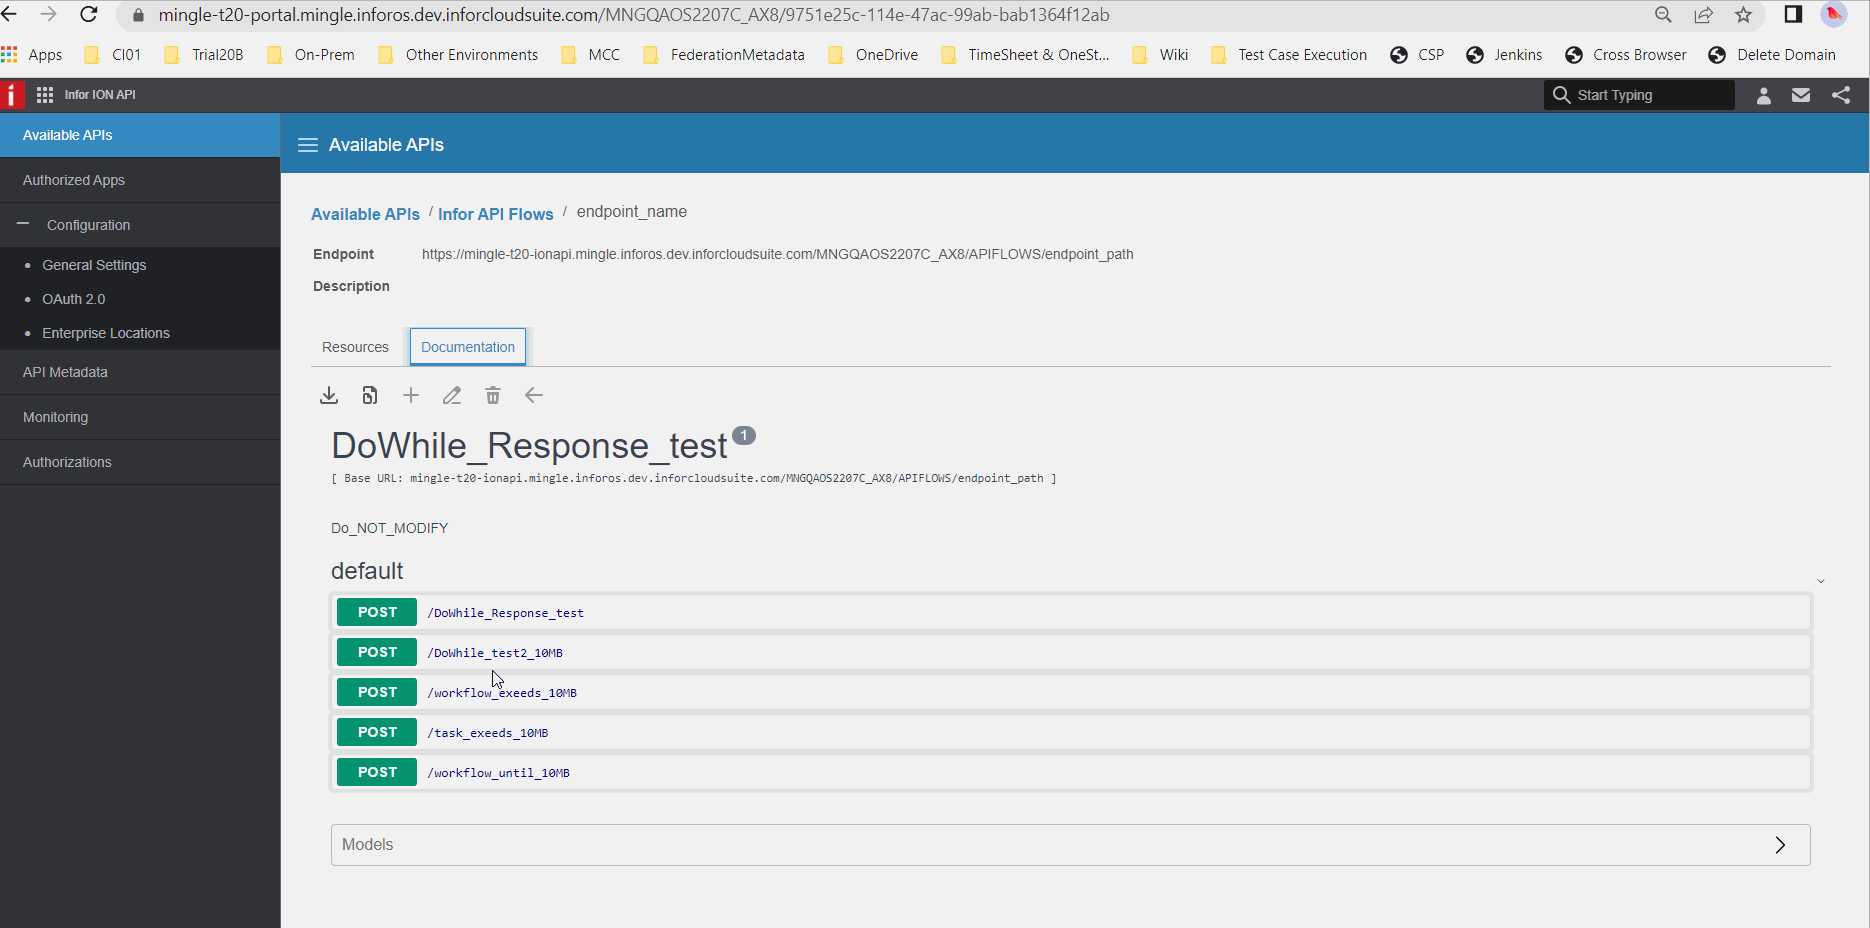Viewport: 1870px width, 928px height.
Task: Delete documentation with trash icon
Action: point(493,396)
